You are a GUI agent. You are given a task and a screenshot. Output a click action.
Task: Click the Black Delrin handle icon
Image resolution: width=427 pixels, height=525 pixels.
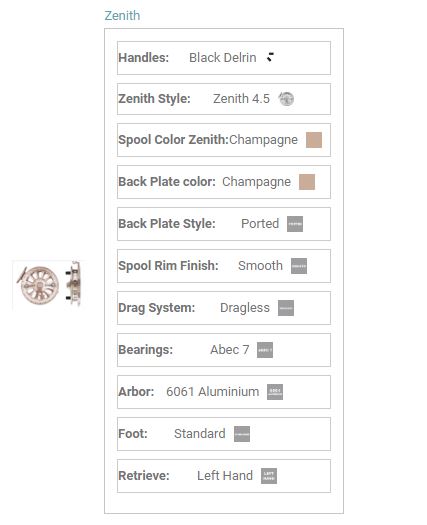(271, 58)
